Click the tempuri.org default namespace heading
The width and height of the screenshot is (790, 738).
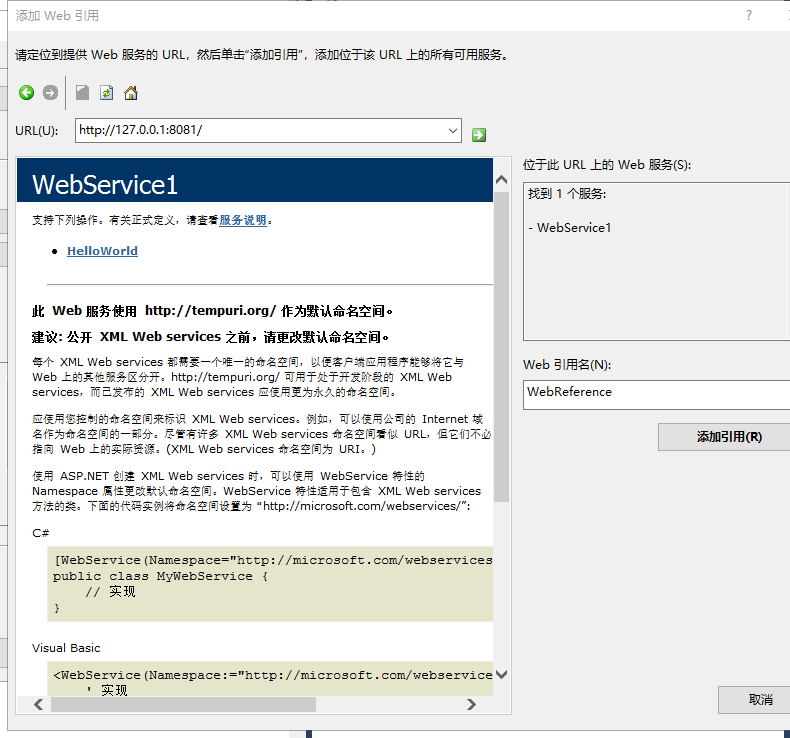(212, 311)
